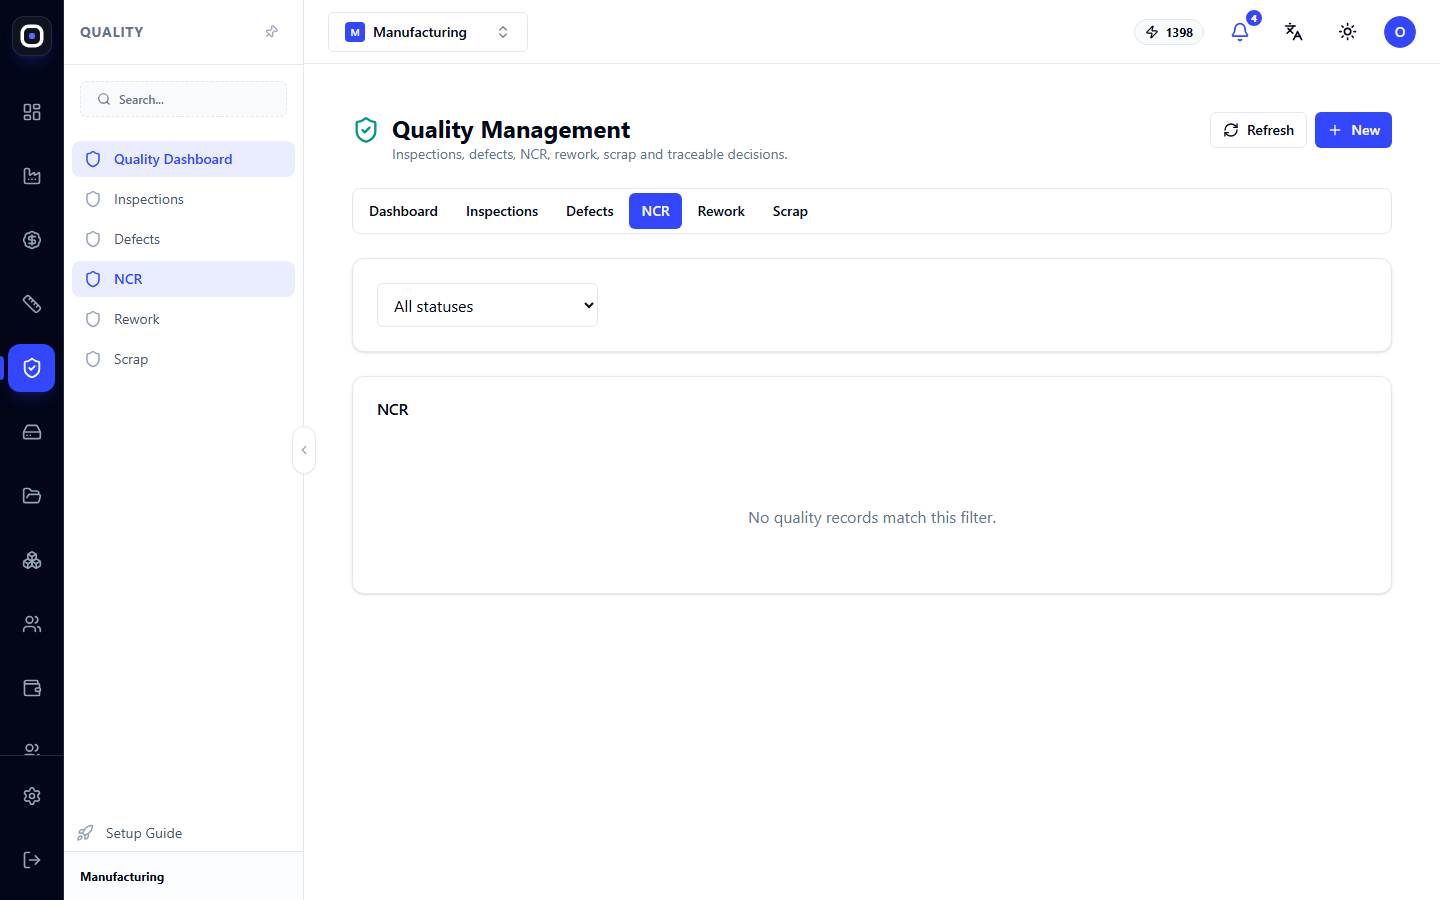Viewport: 1440px width, 900px height.
Task: Click the New button
Action: pyautogui.click(x=1353, y=130)
